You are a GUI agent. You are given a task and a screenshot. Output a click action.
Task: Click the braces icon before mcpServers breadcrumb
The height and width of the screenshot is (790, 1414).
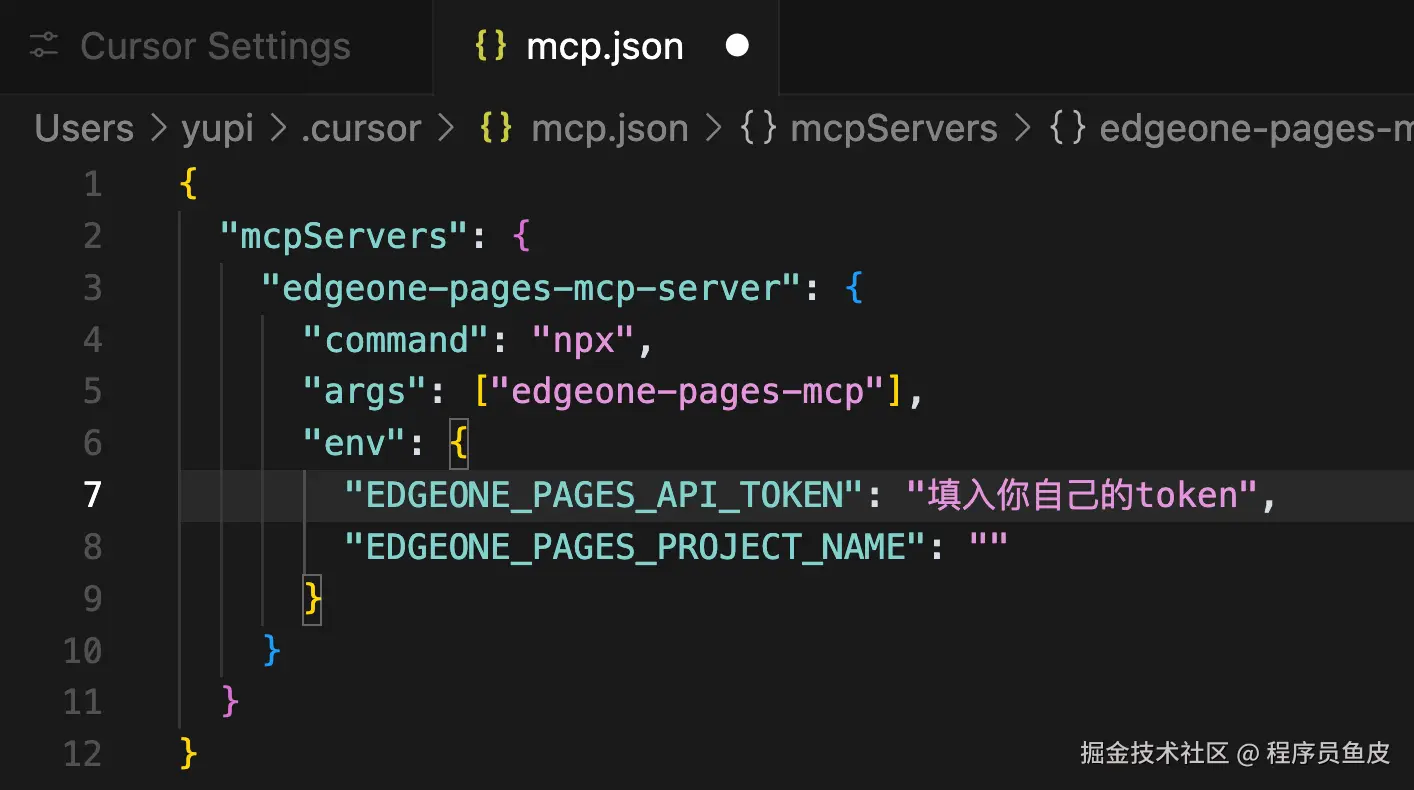pyautogui.click(x=758, y=128)
